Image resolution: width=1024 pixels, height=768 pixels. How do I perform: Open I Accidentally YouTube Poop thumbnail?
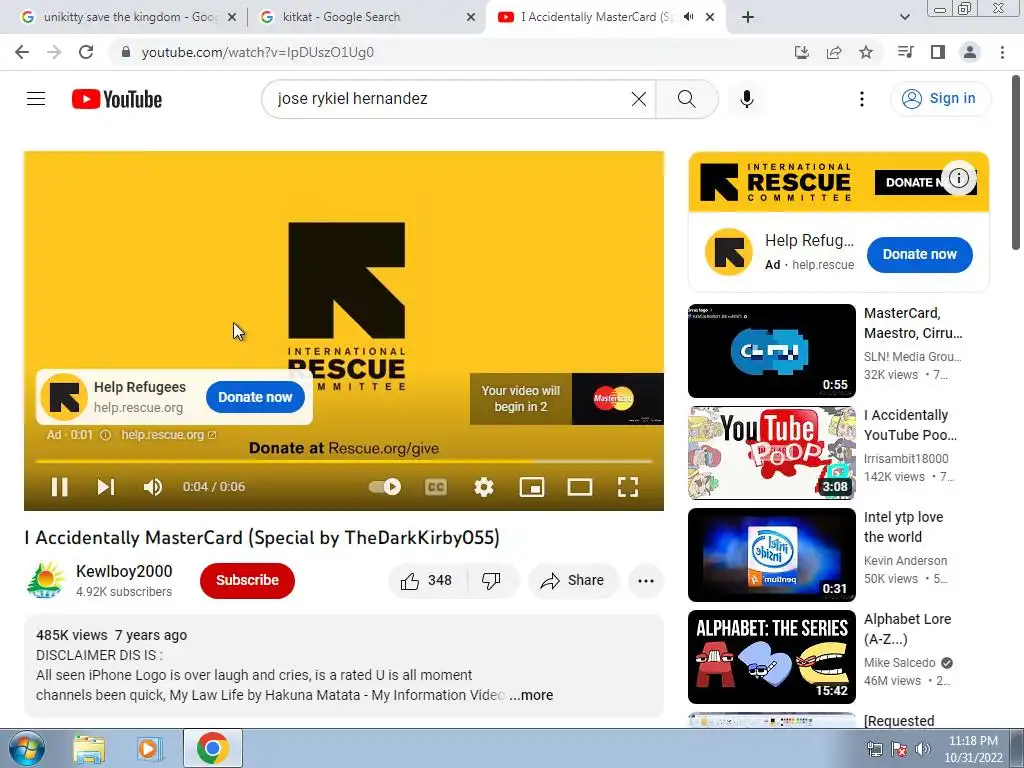pyautogui.click(x=771, y=453)
